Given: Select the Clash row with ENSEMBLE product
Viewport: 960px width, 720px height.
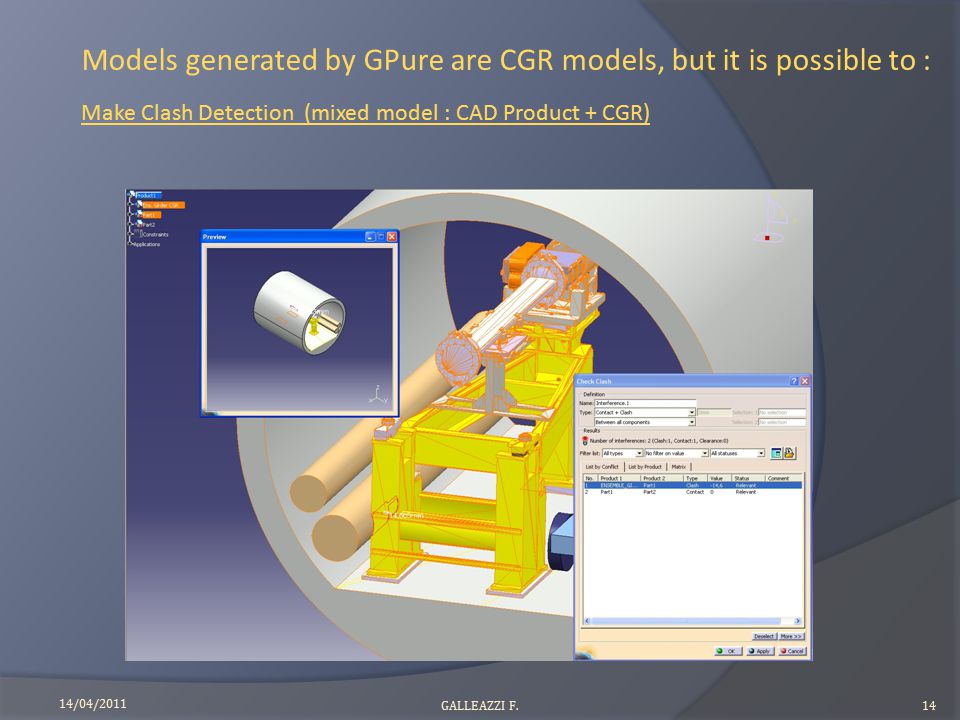Looking at the screenshot, I should pyautogui.click(x=692, y=486).
